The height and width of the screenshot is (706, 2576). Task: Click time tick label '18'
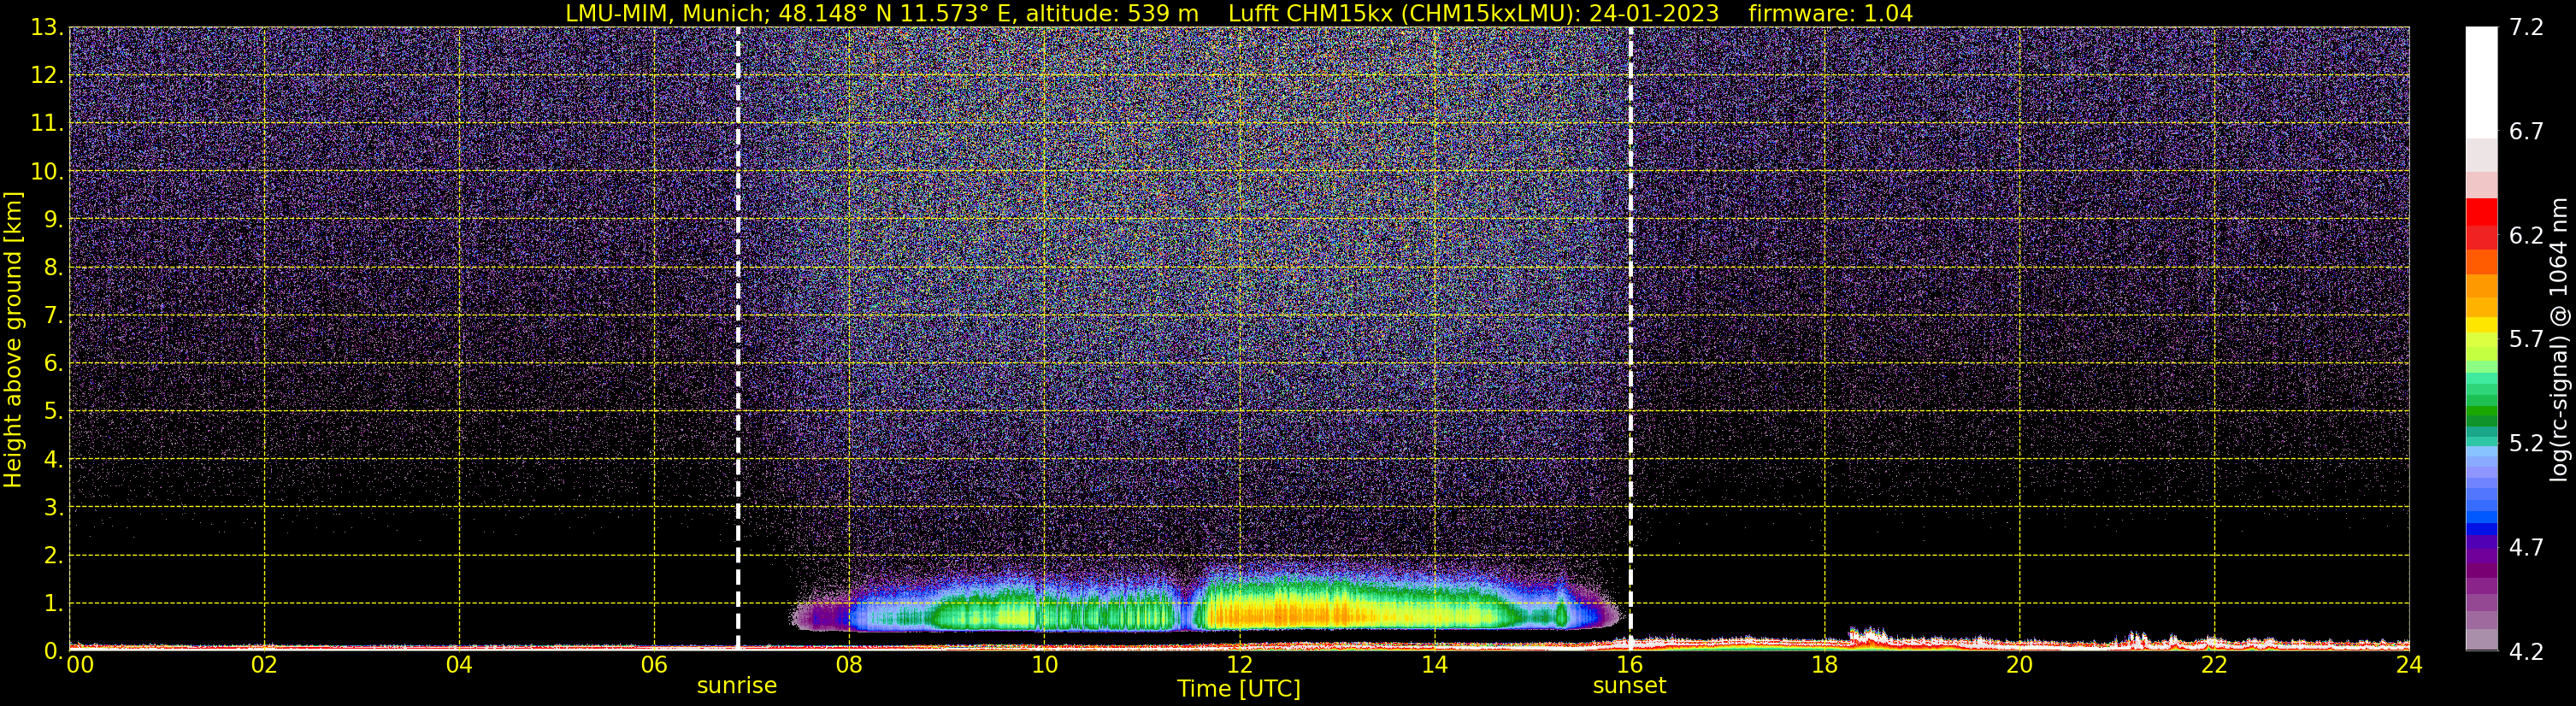click(x=1824, y=665)
